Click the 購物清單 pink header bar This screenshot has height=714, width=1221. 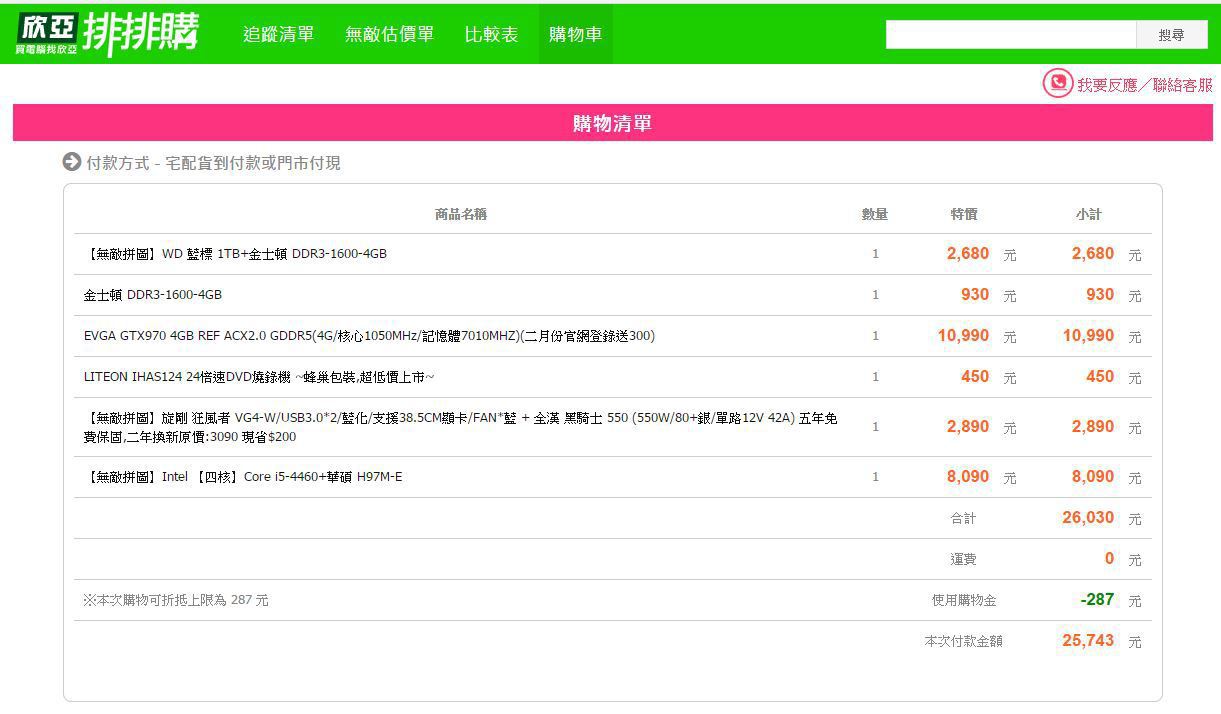[612, 123]
